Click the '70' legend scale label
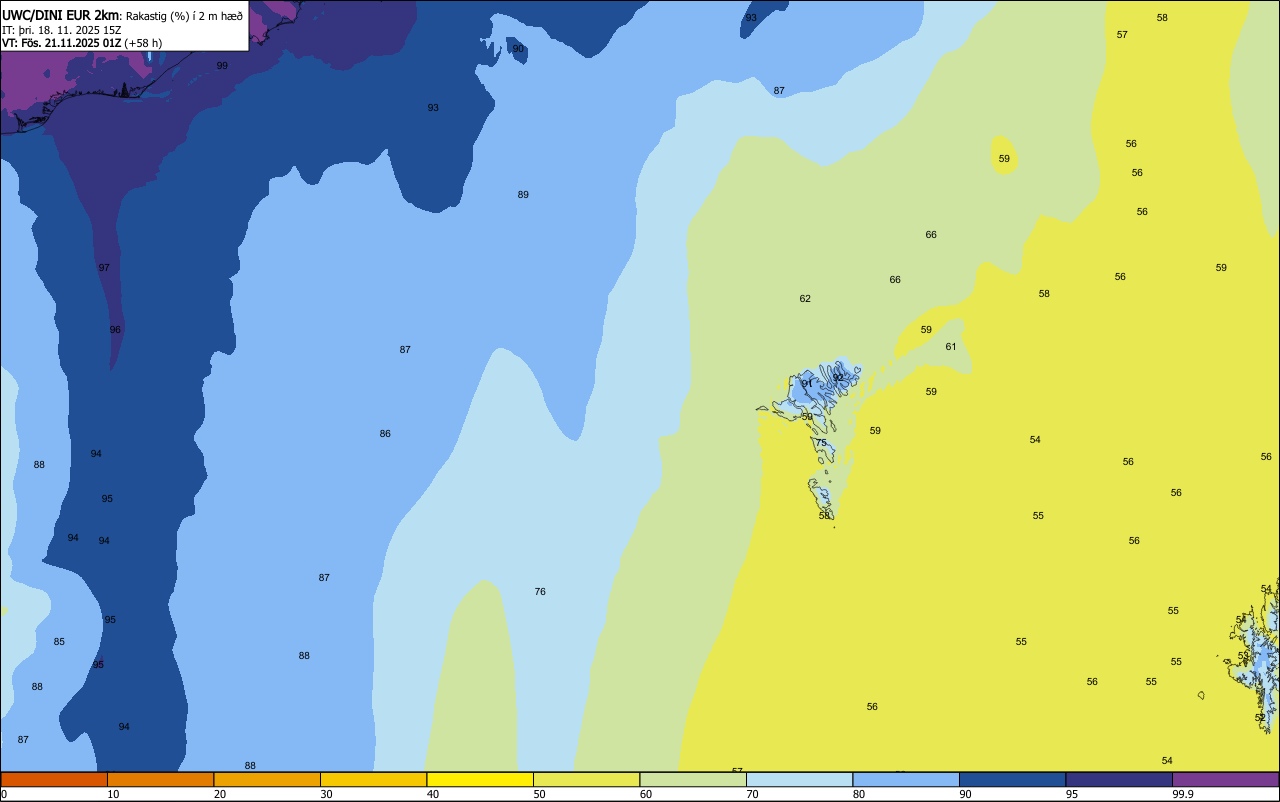The height and width of the screenshot is (802, 1280). [x=752, y=794]
